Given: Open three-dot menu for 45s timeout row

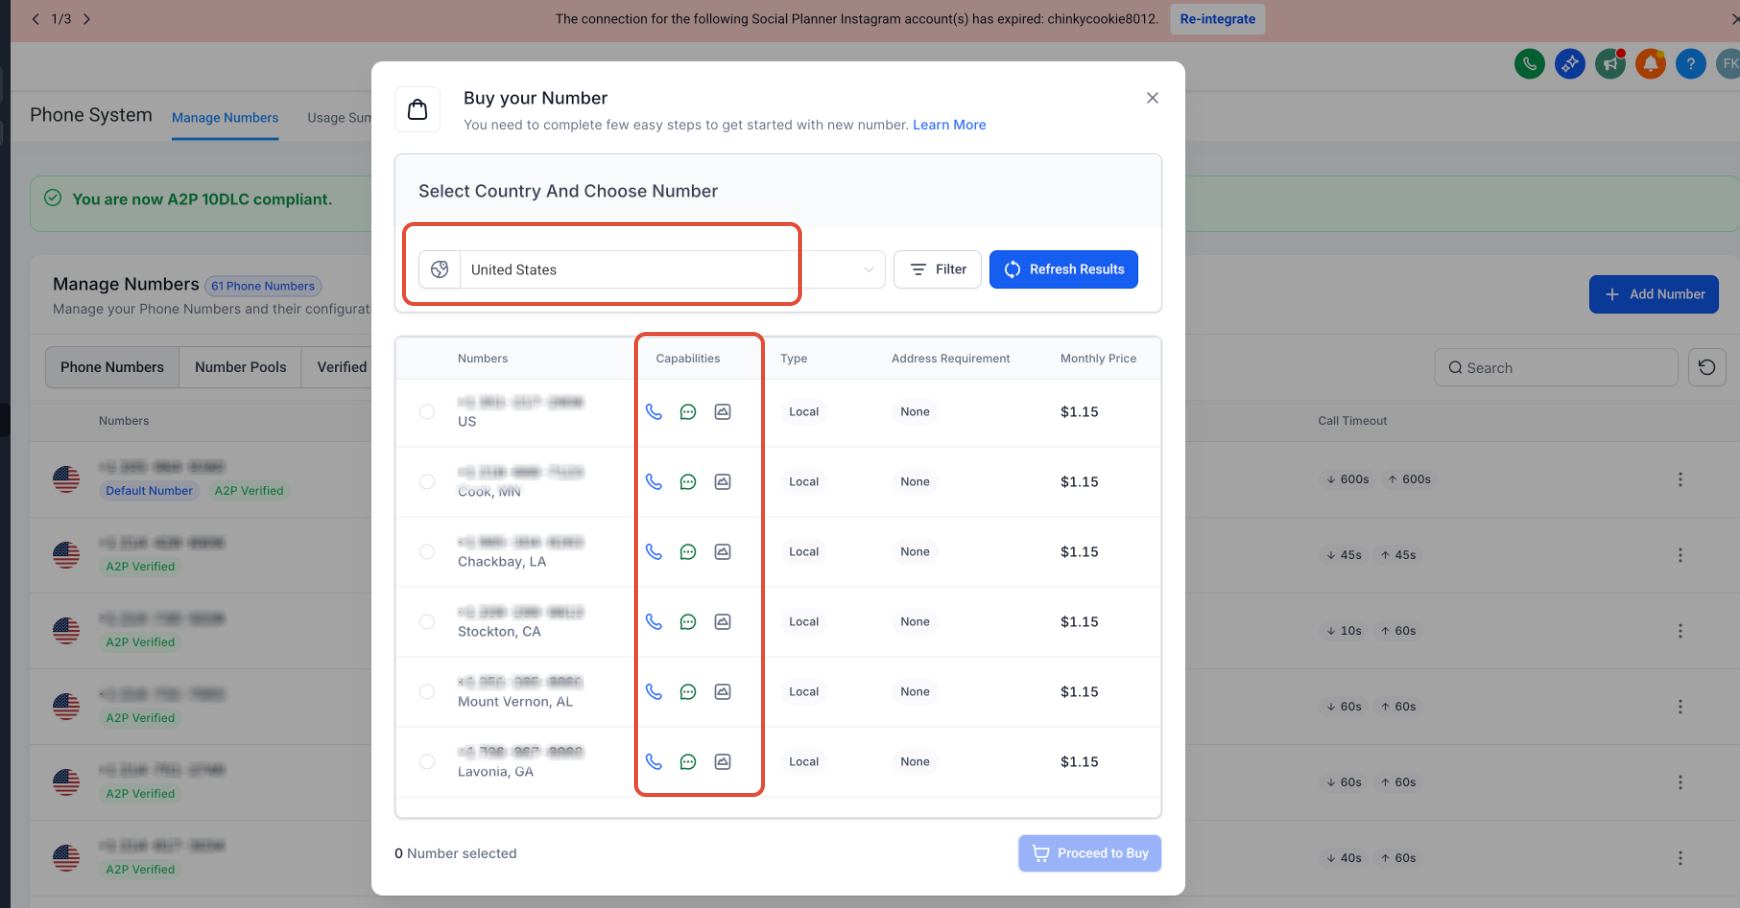Looking at the screenshot, I should click(1680, 555).
